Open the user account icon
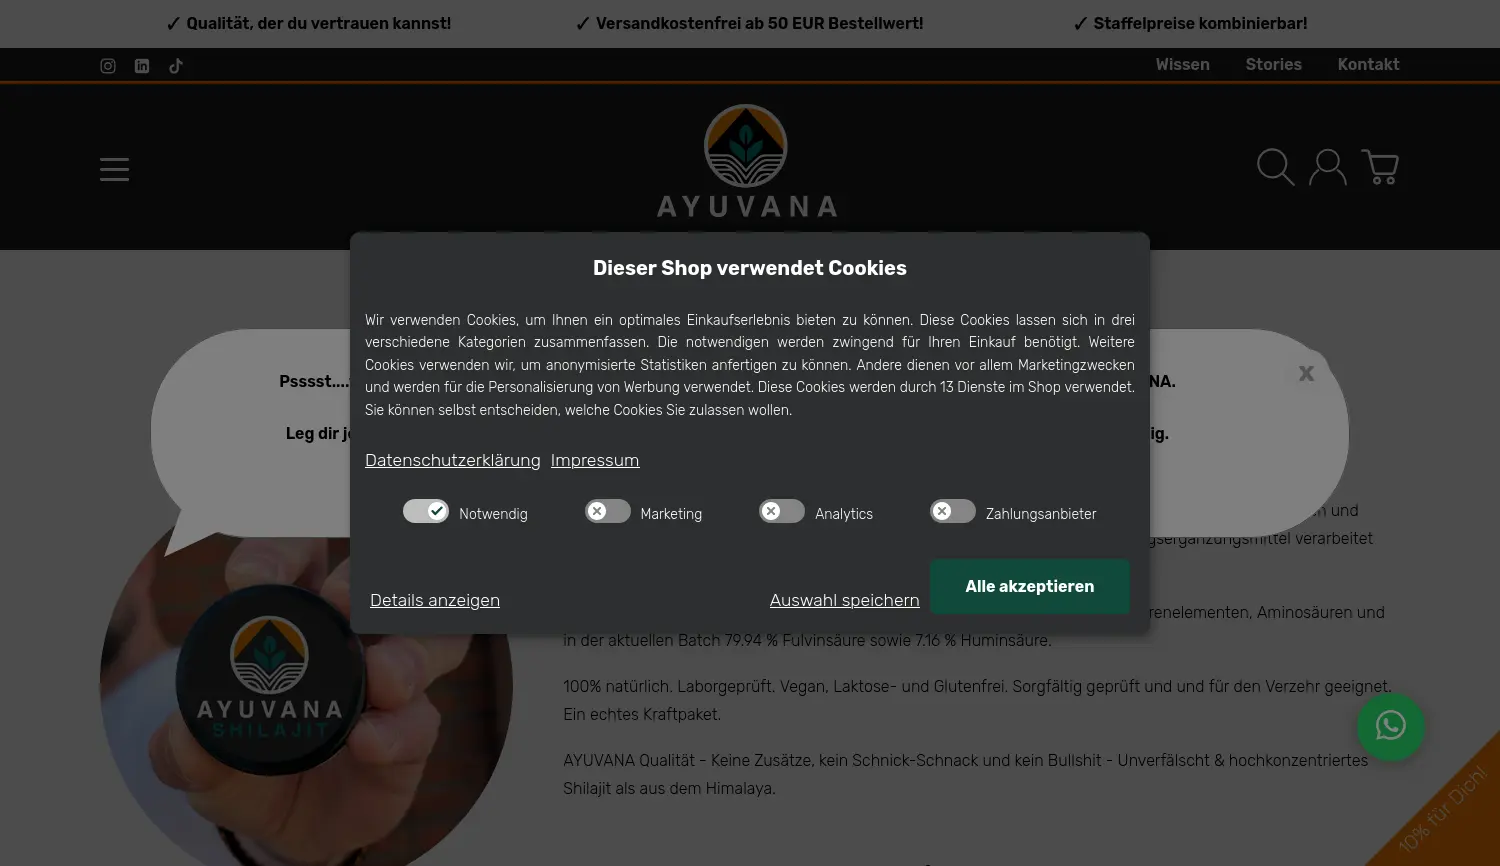 (1328, 167)
